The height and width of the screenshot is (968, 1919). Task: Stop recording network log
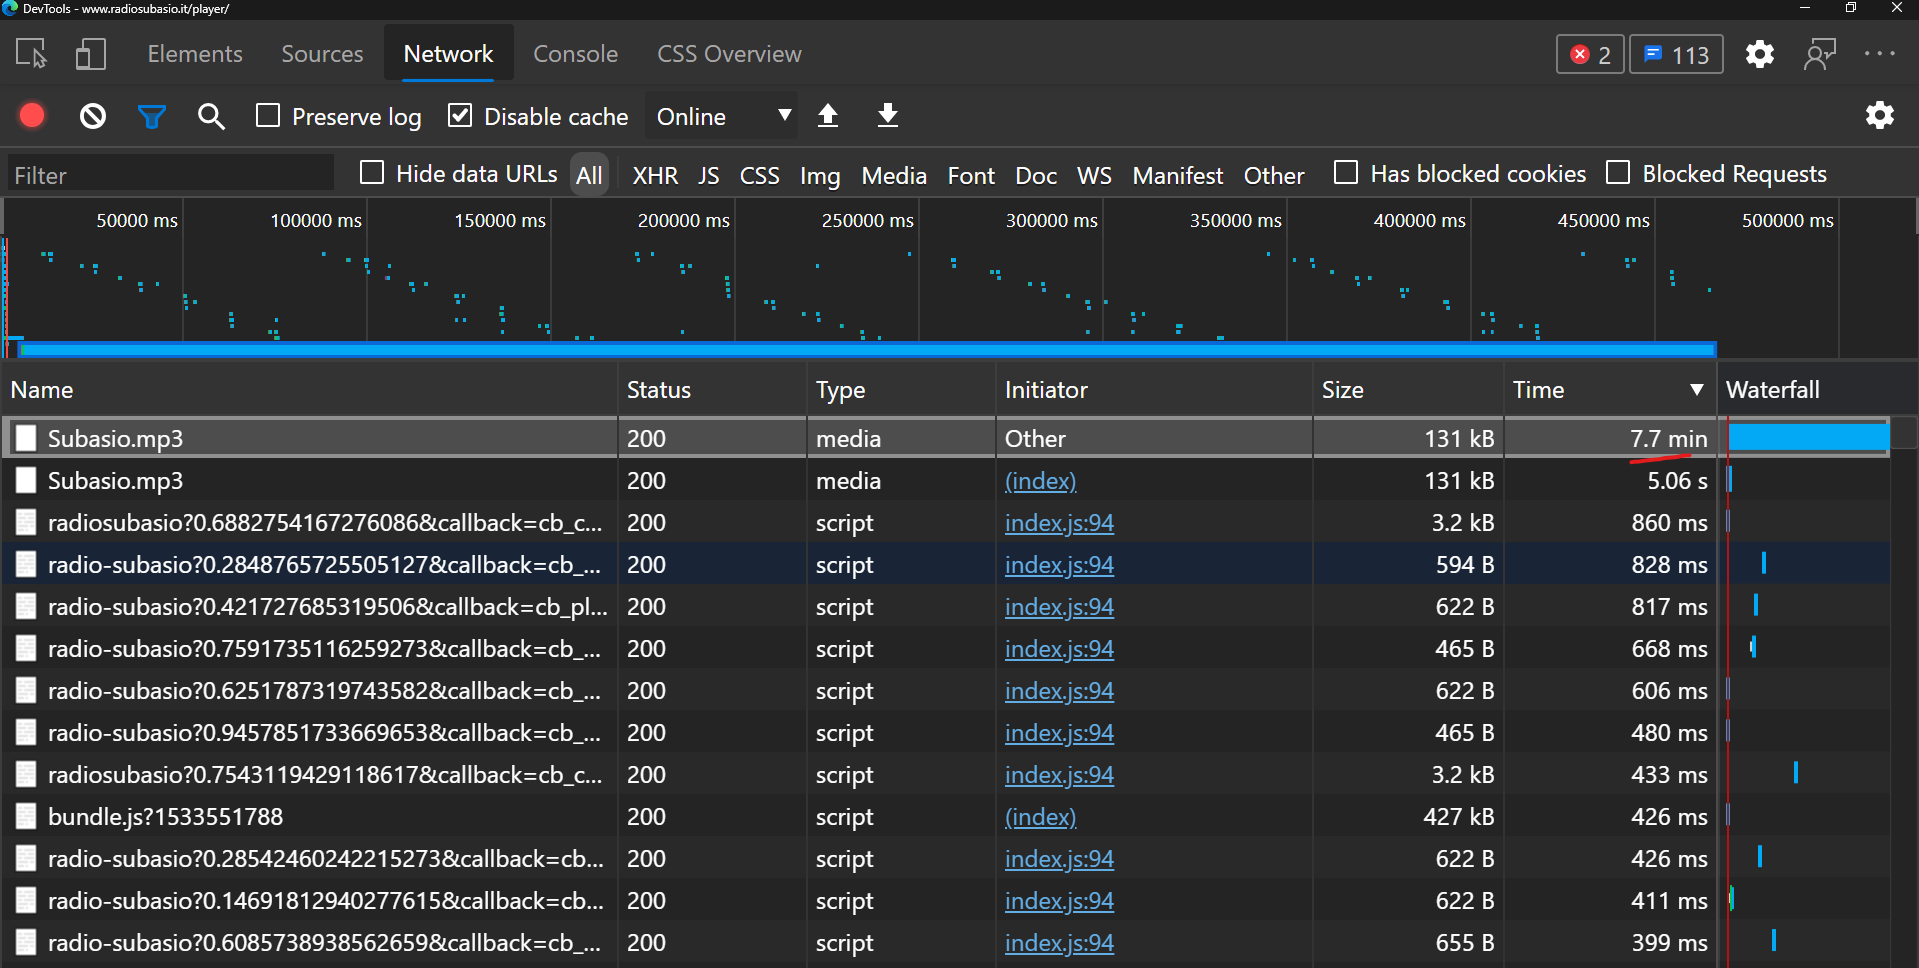[32, 116]
